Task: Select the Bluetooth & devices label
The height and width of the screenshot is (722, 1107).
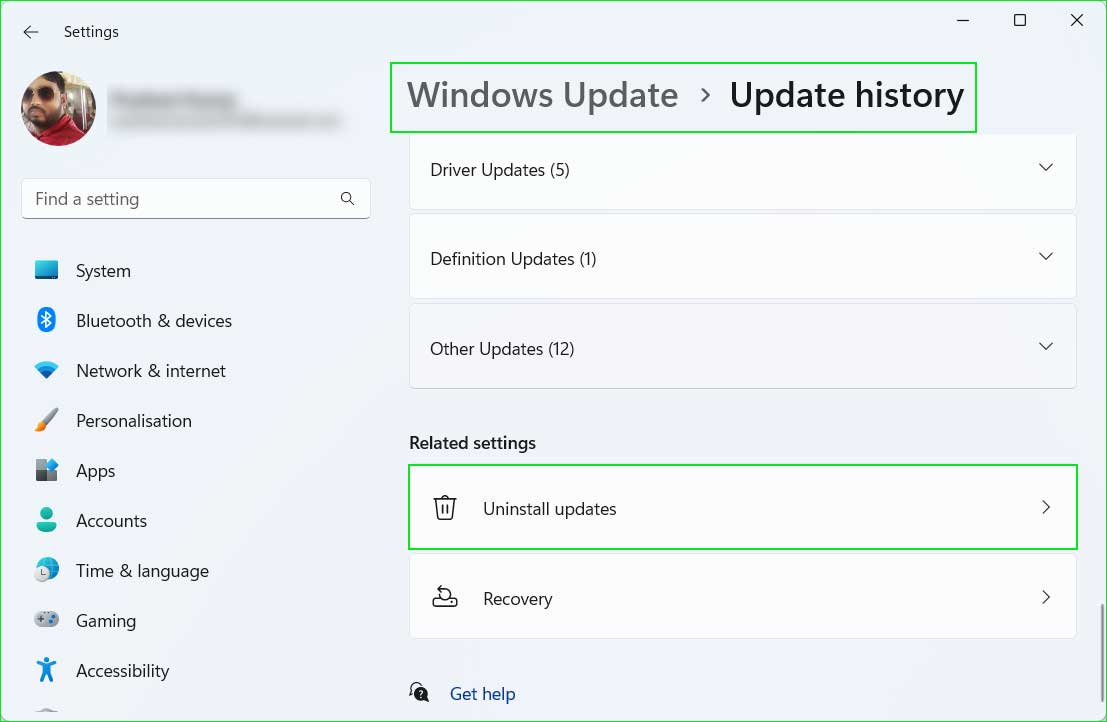Action: point(154,321)
